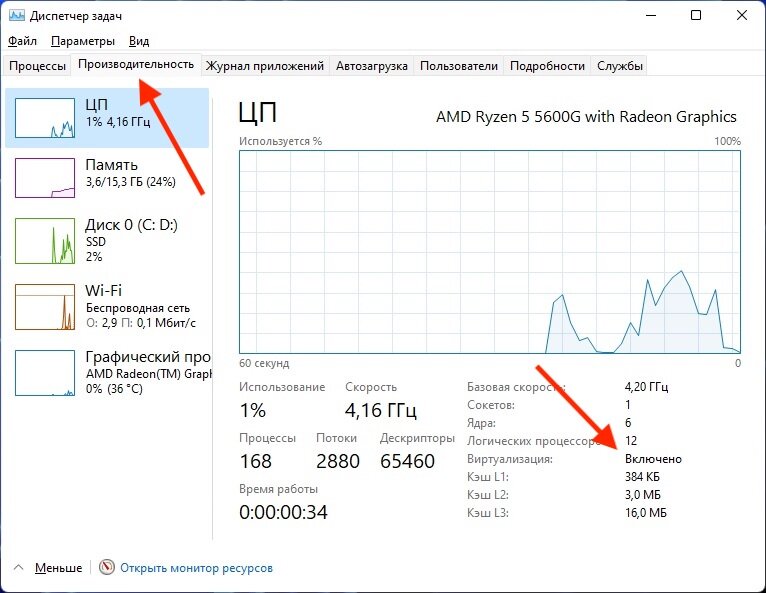Select the Диск 0 (C: D:) label
Image resolution: width=766 pixels, height=593 pixels.
(131, 225)
